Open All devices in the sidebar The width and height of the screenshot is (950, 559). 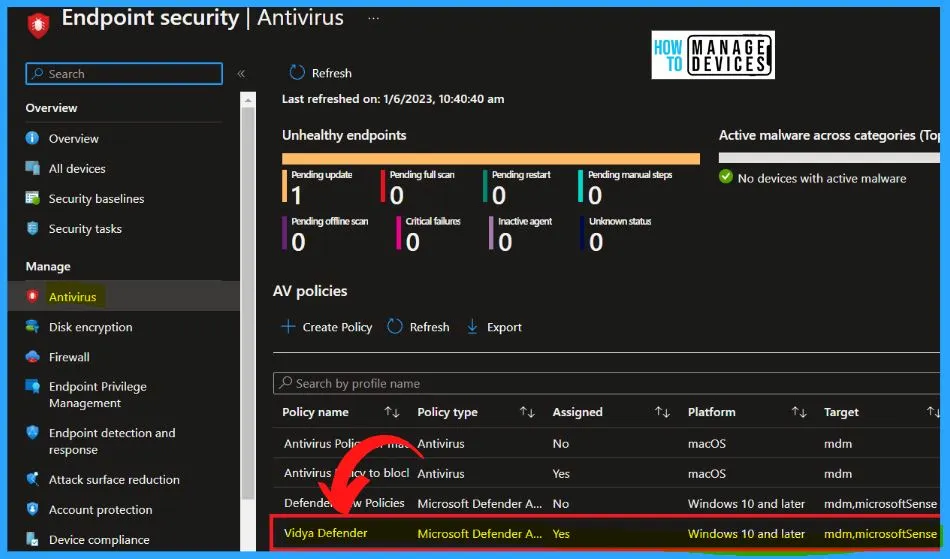point(77,169)
